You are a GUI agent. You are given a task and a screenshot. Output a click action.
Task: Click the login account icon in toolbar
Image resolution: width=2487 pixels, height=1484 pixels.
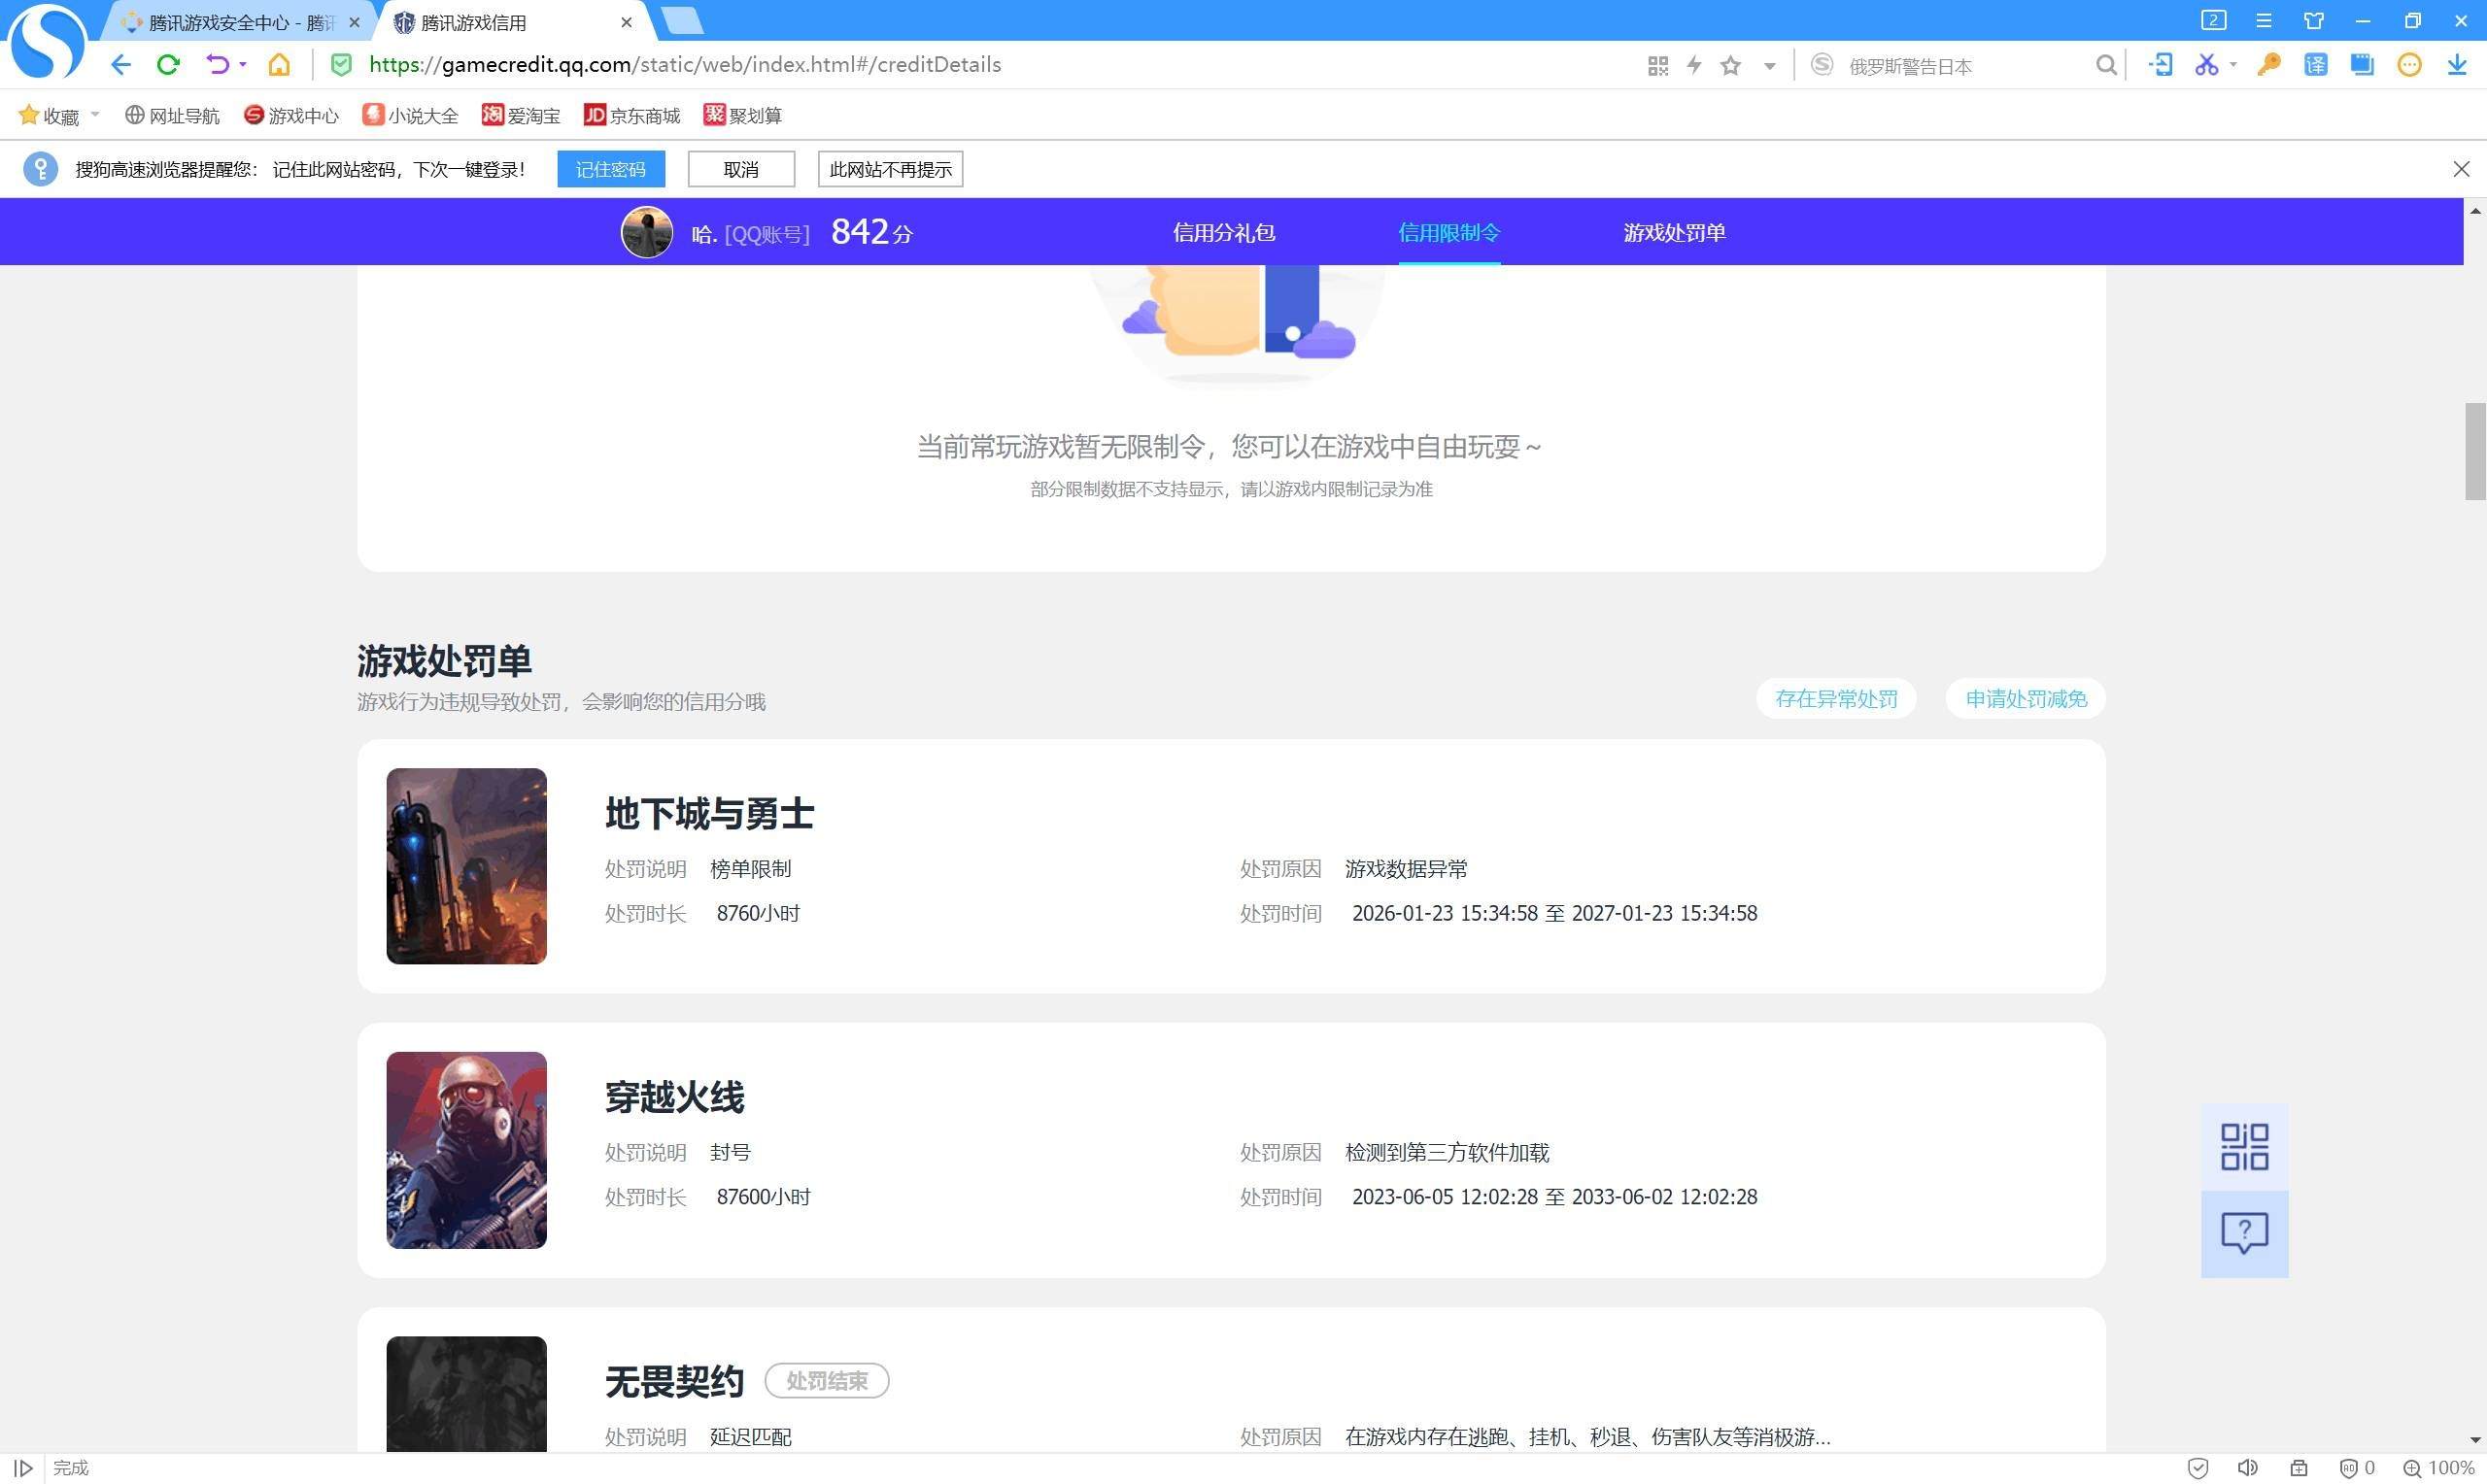(2160, 65)
